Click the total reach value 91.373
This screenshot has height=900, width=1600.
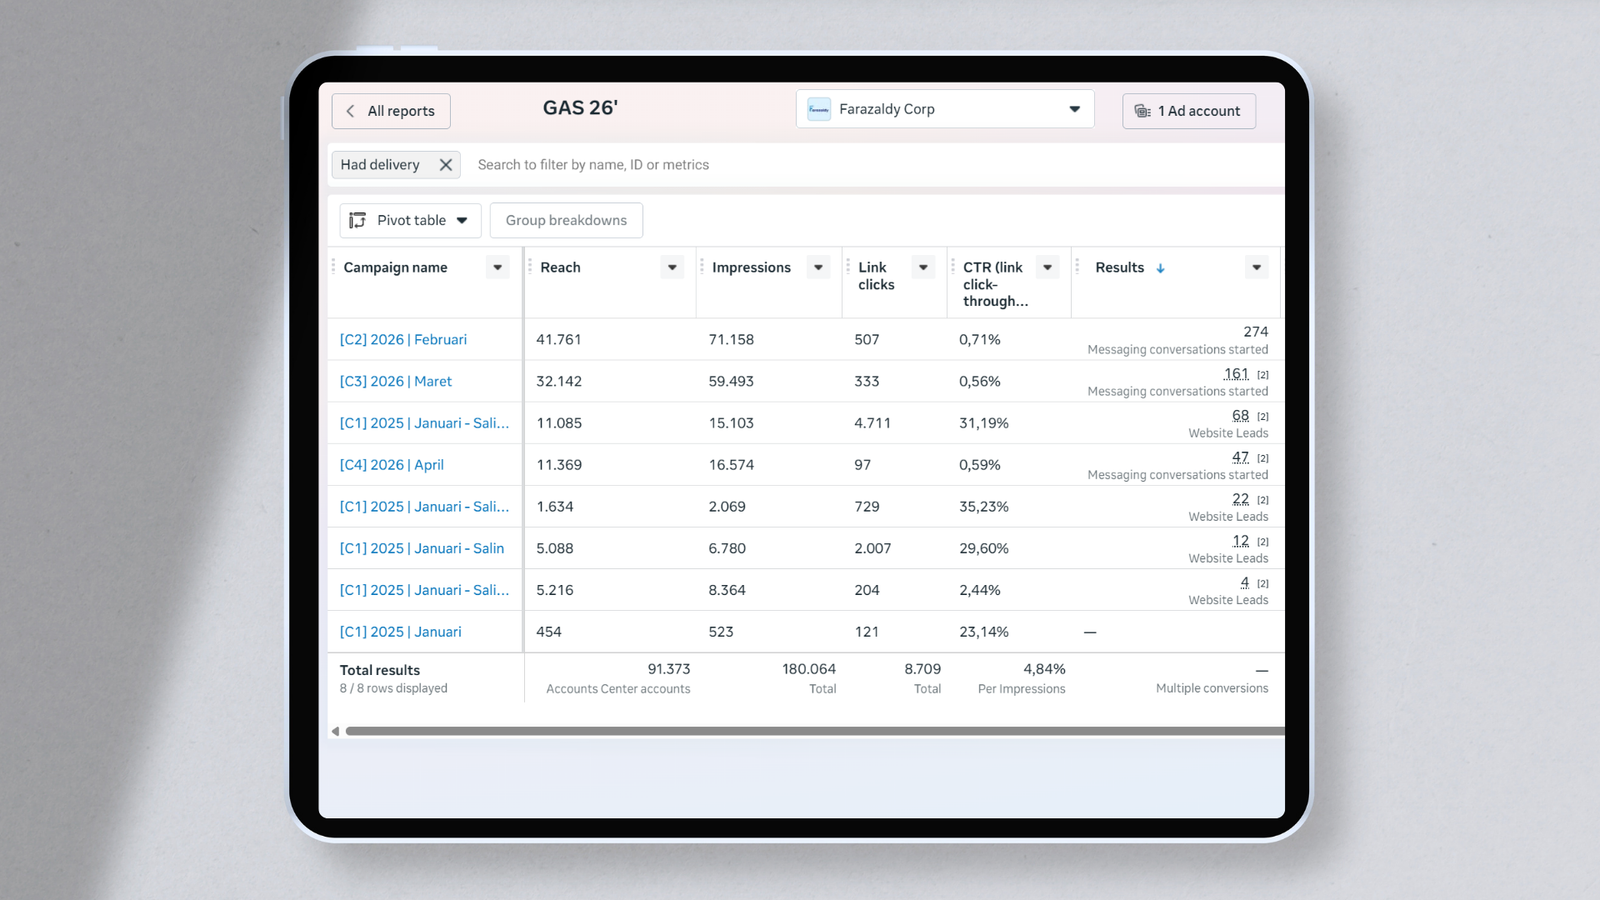pyautogui.click(x=669, y=669)
